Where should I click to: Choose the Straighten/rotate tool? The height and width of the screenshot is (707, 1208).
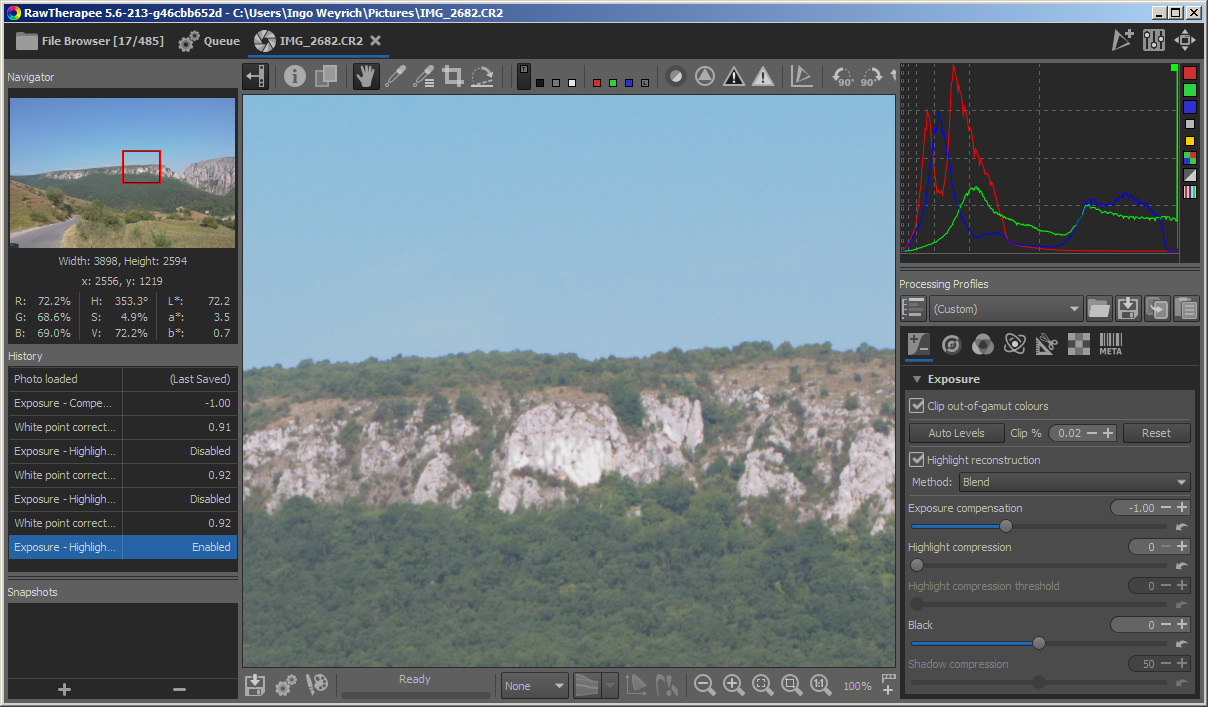pos(482,77)
